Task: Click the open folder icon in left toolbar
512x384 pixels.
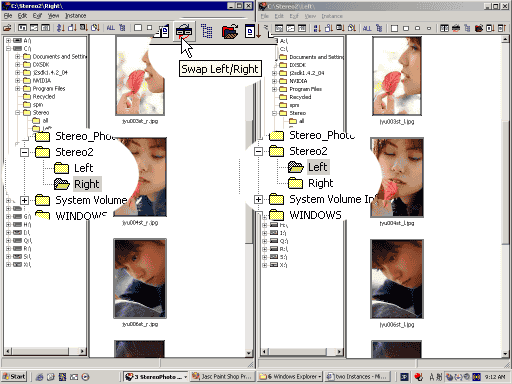Action: pyautogui.click(x=7, y=28)
